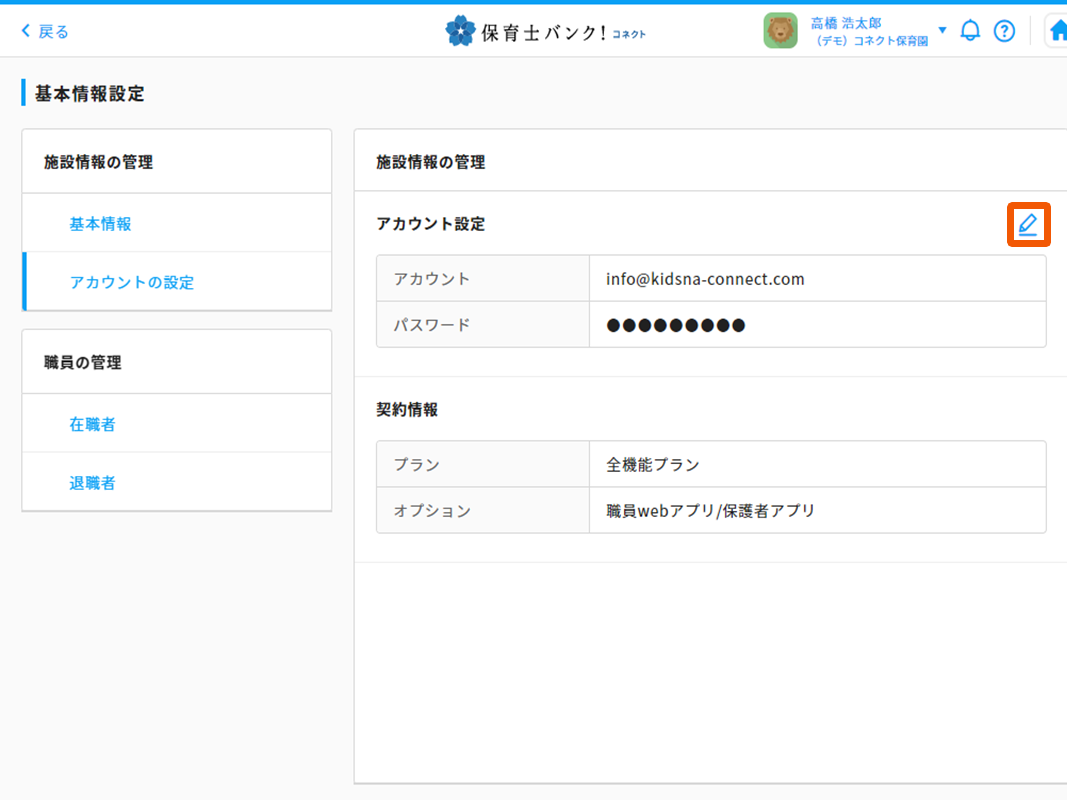1067x800 pixels.
Task: Click the back chevron arrow icon
Action: coord(26,31)
